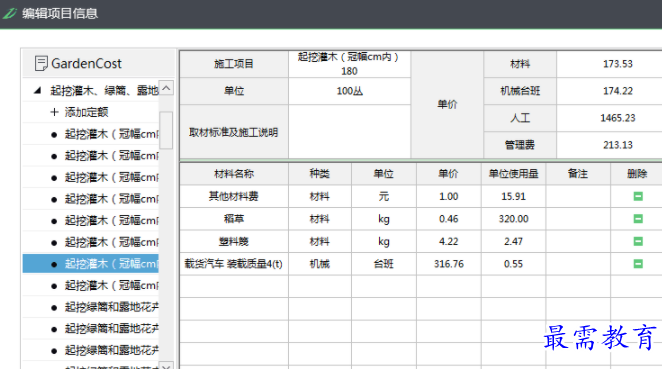The image size is (665, 369).
Task: Delete the 载货汽车 row with green minus icon
Action: tap(638, 264)
